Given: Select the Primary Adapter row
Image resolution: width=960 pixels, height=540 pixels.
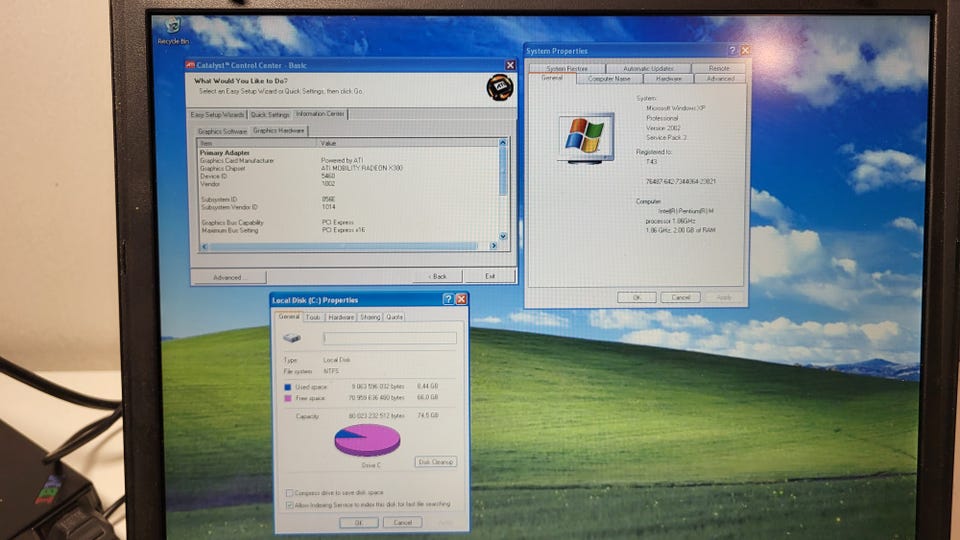Looking at the screenshot, I should pyautogui.click(x=348, y=152).
